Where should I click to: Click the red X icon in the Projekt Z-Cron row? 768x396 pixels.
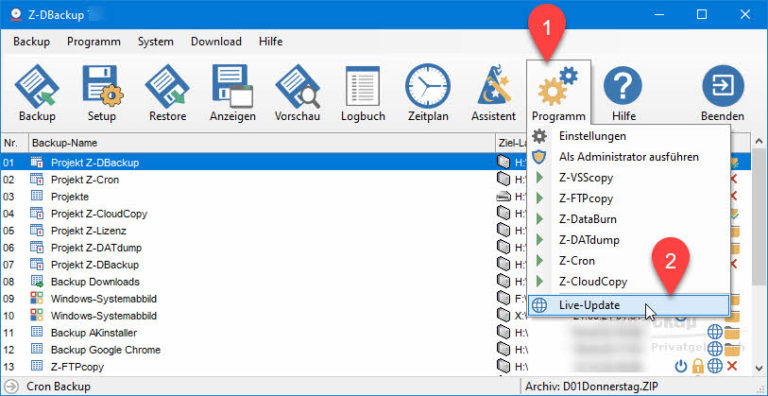pyautogui.click(x=734, y=179)
